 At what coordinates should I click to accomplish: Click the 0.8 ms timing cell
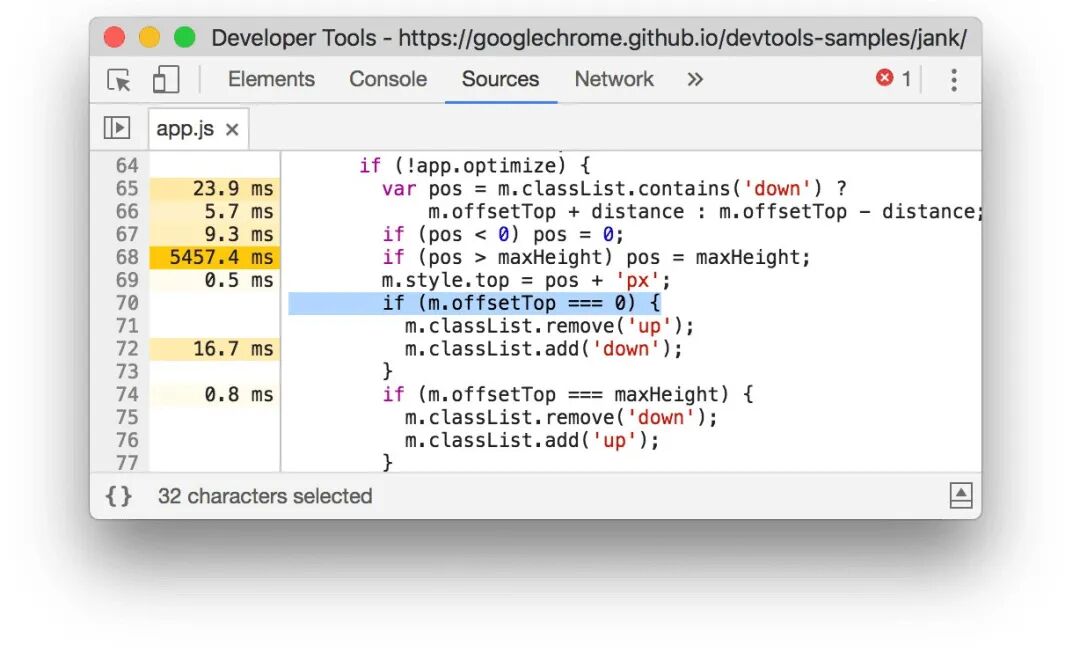pyautogui.click(x=215, y=394)
